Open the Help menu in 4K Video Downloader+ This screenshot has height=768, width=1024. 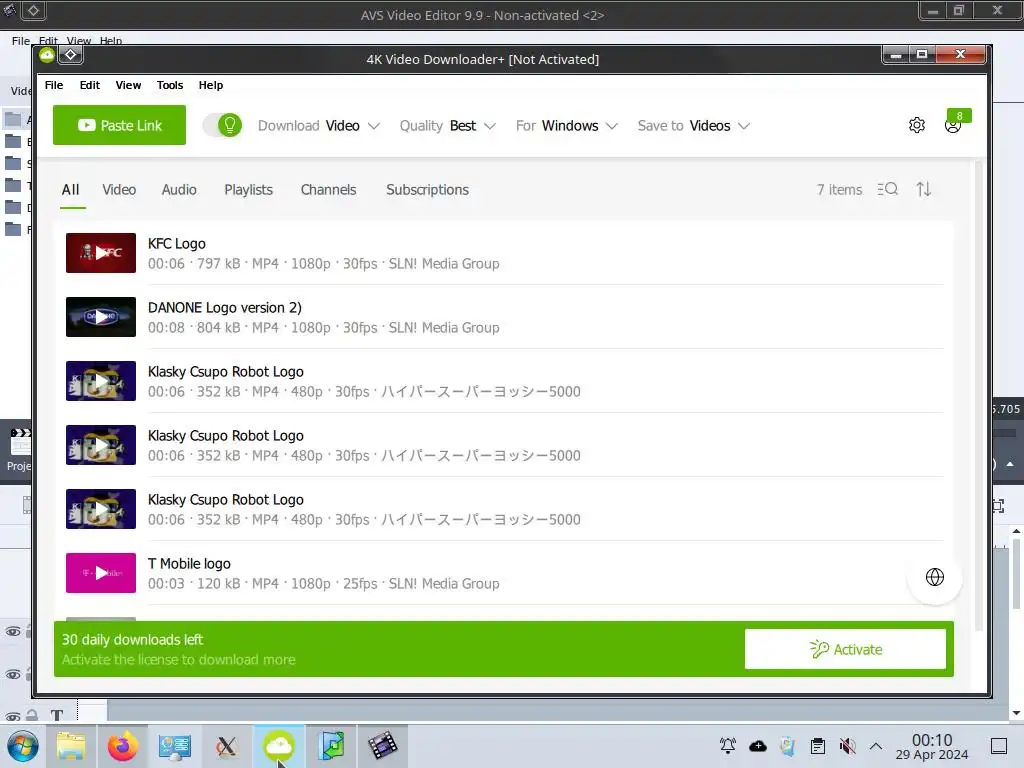(x=210, y=85)
